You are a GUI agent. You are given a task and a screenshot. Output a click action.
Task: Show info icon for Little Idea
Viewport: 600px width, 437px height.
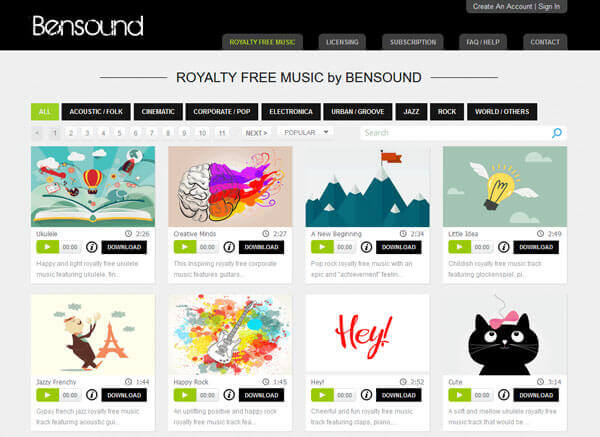(504, 247)
